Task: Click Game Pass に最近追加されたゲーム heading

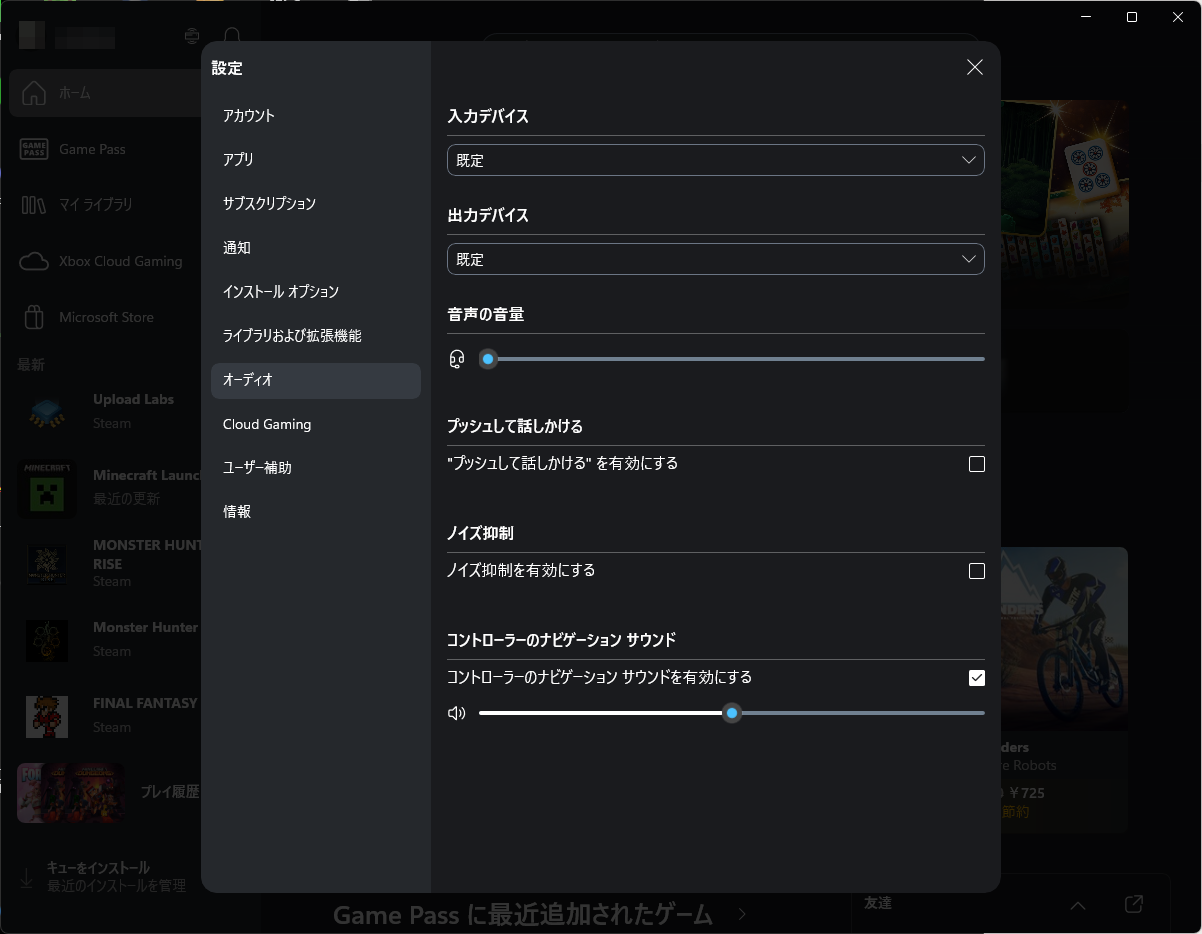Action: (x=522, y=914)
